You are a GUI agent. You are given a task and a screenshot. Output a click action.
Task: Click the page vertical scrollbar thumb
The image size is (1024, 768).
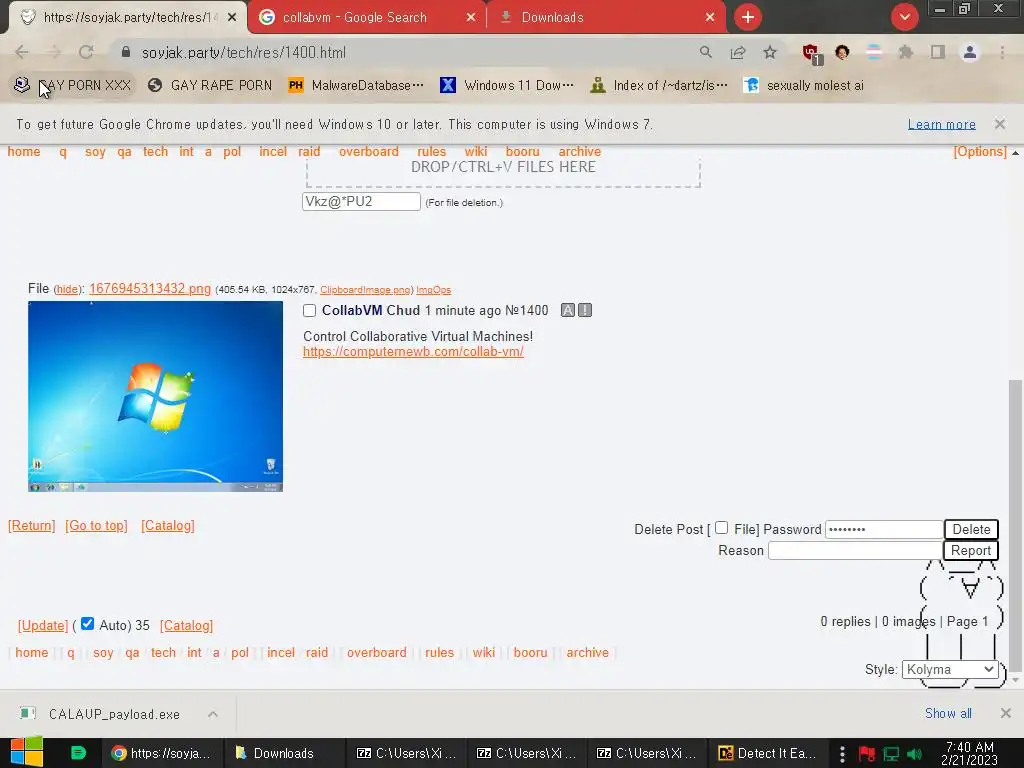point(1015,525)
